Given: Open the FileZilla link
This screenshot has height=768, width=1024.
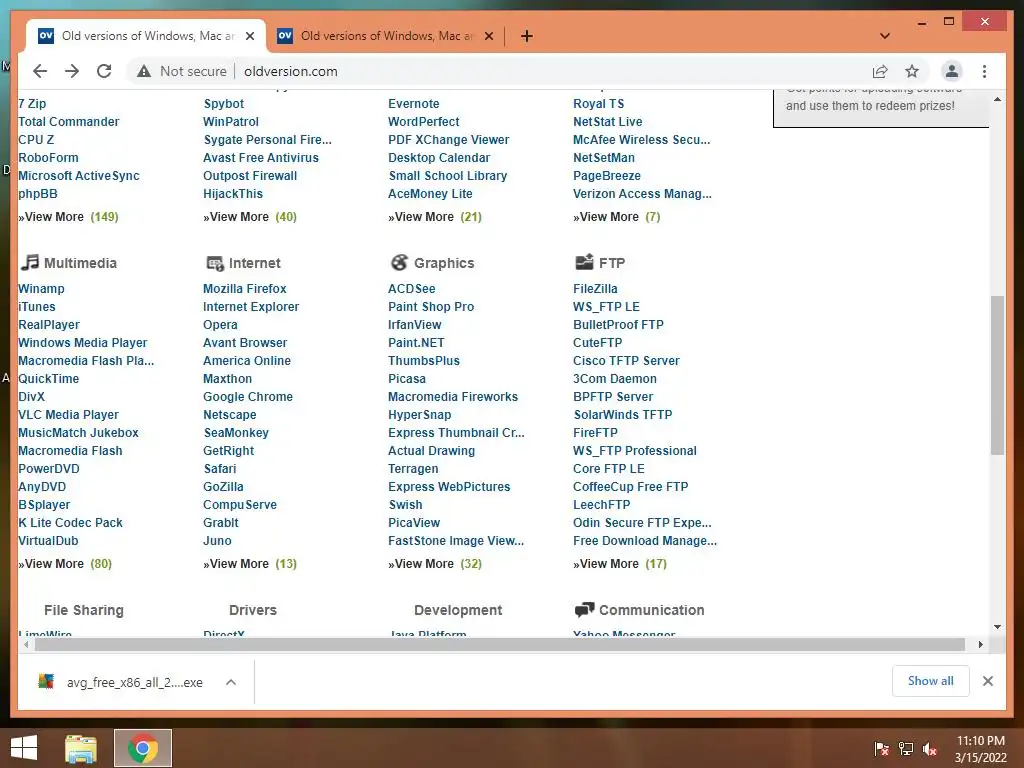Looking at the screenshot, I should 595,289.
